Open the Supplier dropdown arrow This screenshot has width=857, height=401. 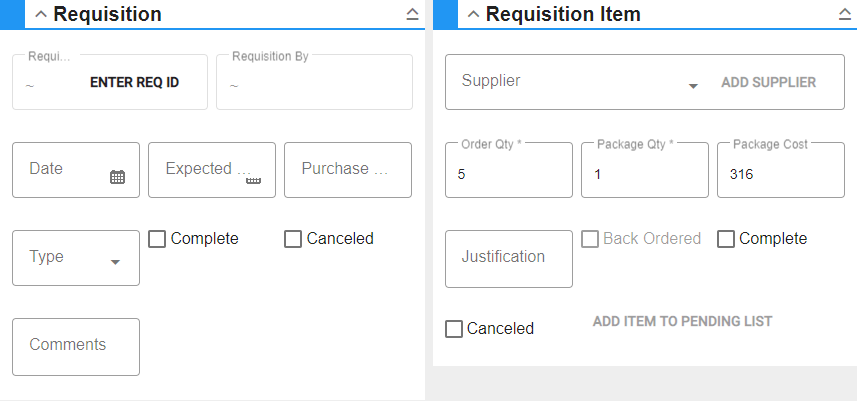[x=693, y=86]
